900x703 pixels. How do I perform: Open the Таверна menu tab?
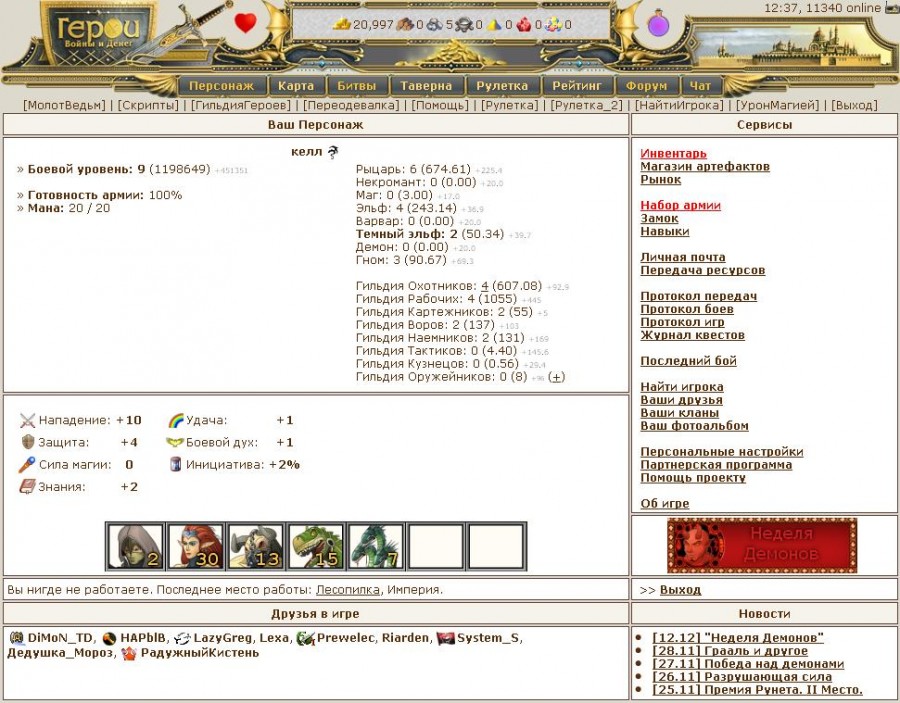(x=426, y=86)
